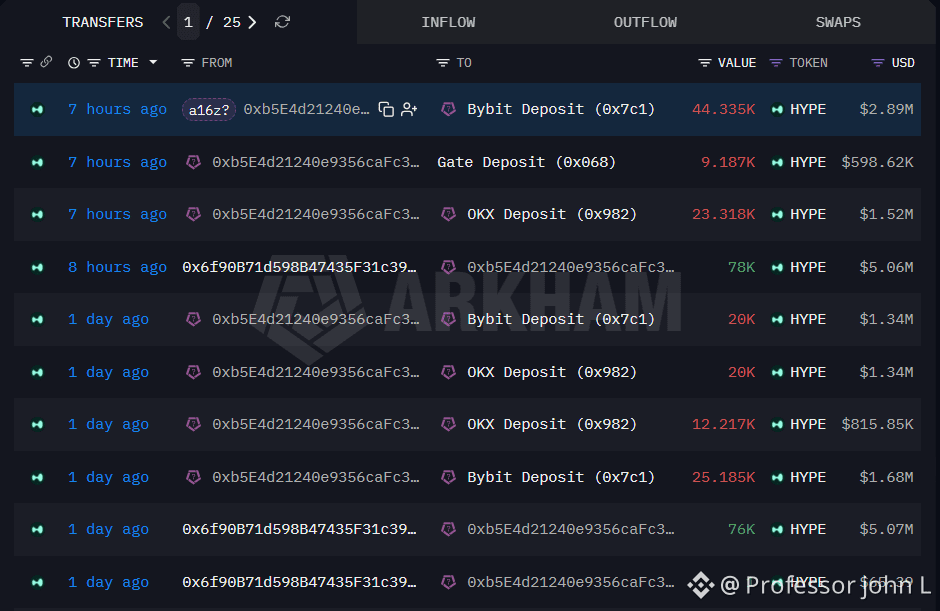Click the 44.335K value

724,109
